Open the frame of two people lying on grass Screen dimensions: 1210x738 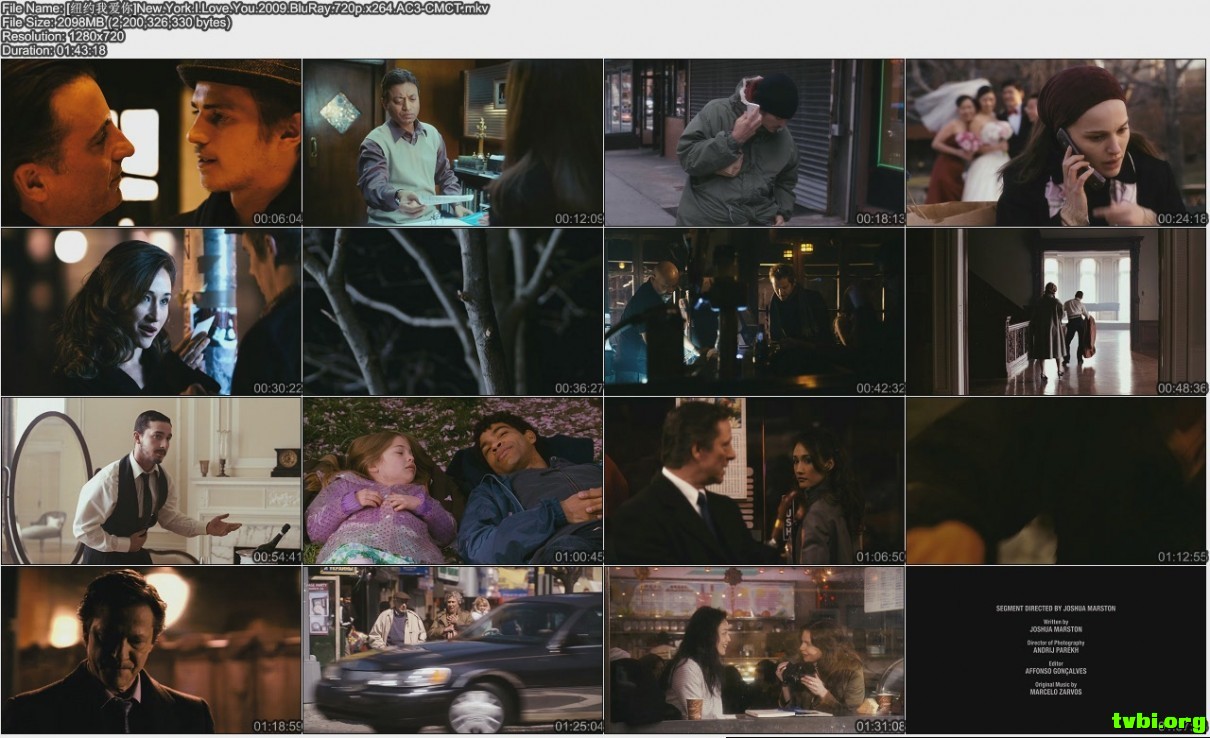click(x=453, y=481)
